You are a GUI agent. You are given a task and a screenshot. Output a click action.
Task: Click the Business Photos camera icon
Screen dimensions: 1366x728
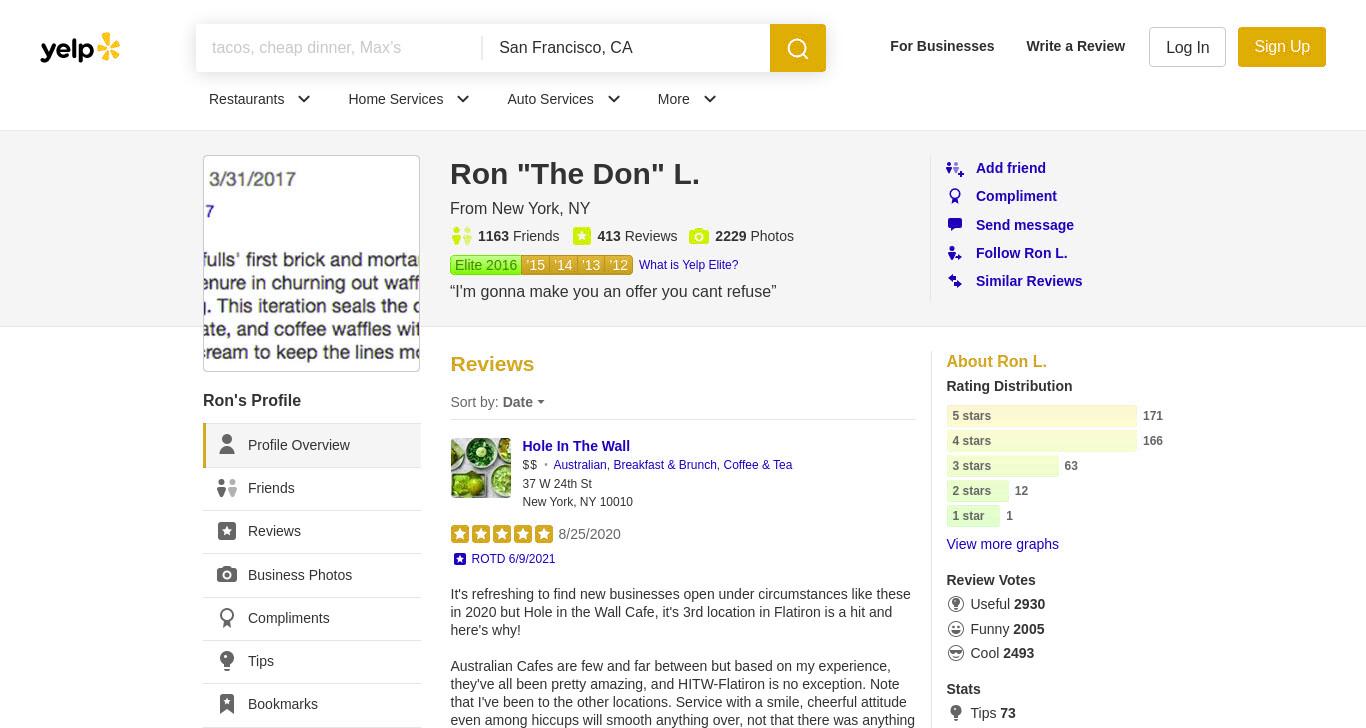pyautogui.click(x=227, y=575)
